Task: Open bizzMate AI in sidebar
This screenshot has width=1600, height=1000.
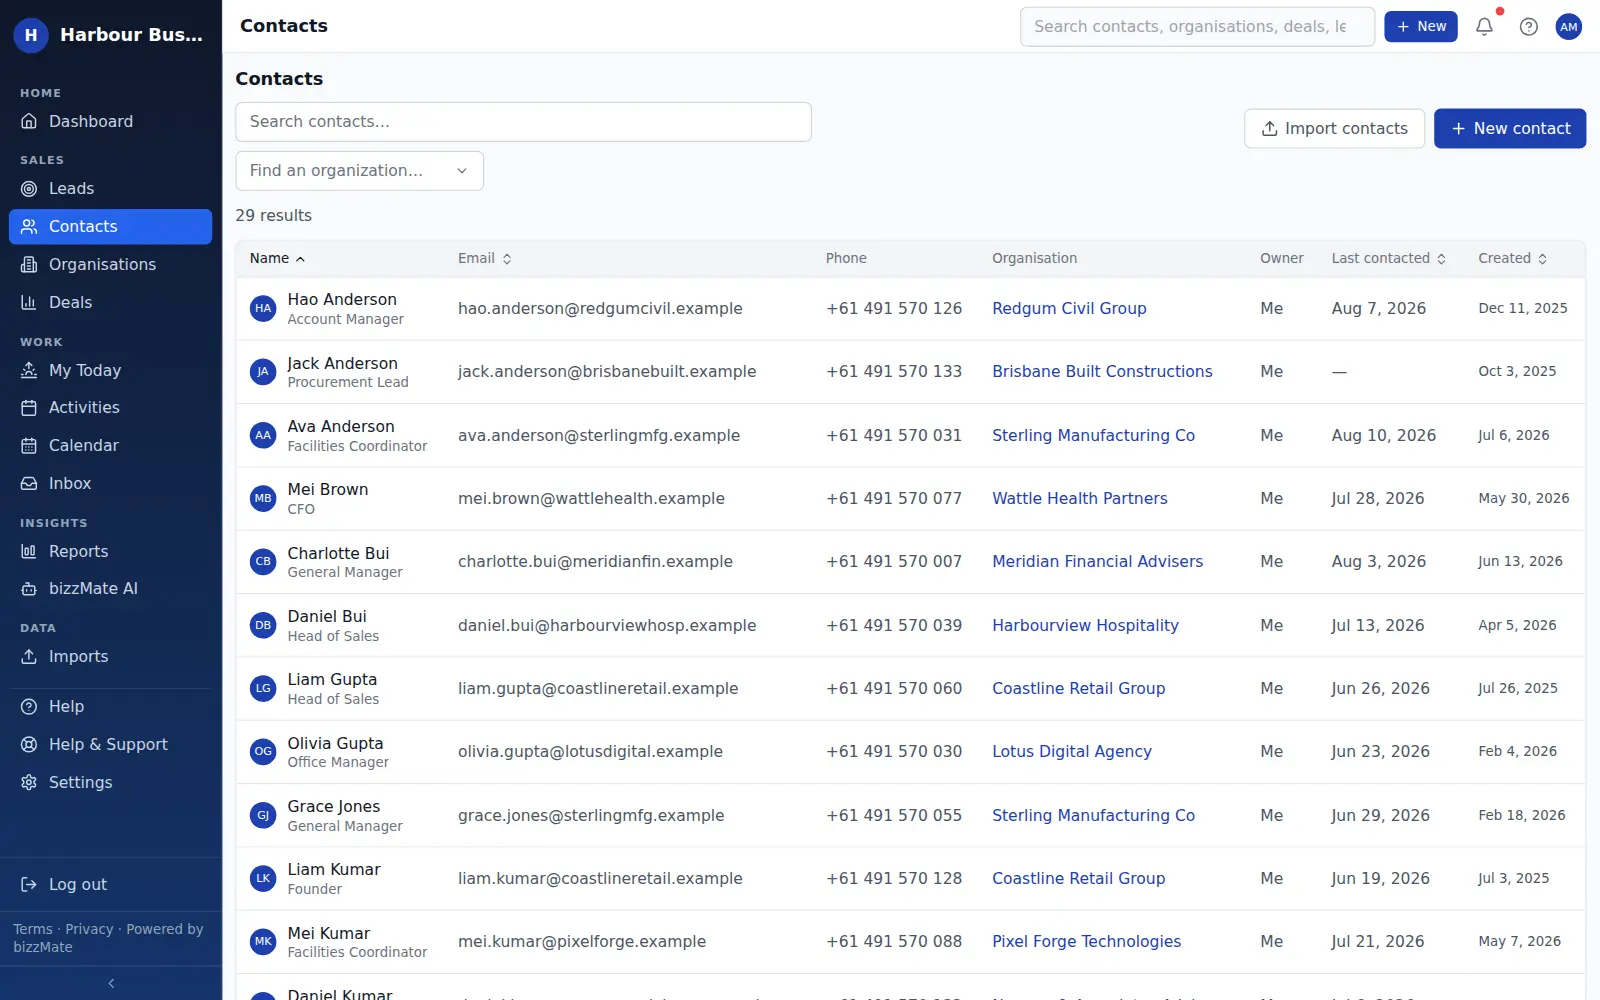Action: click(110, 588)
